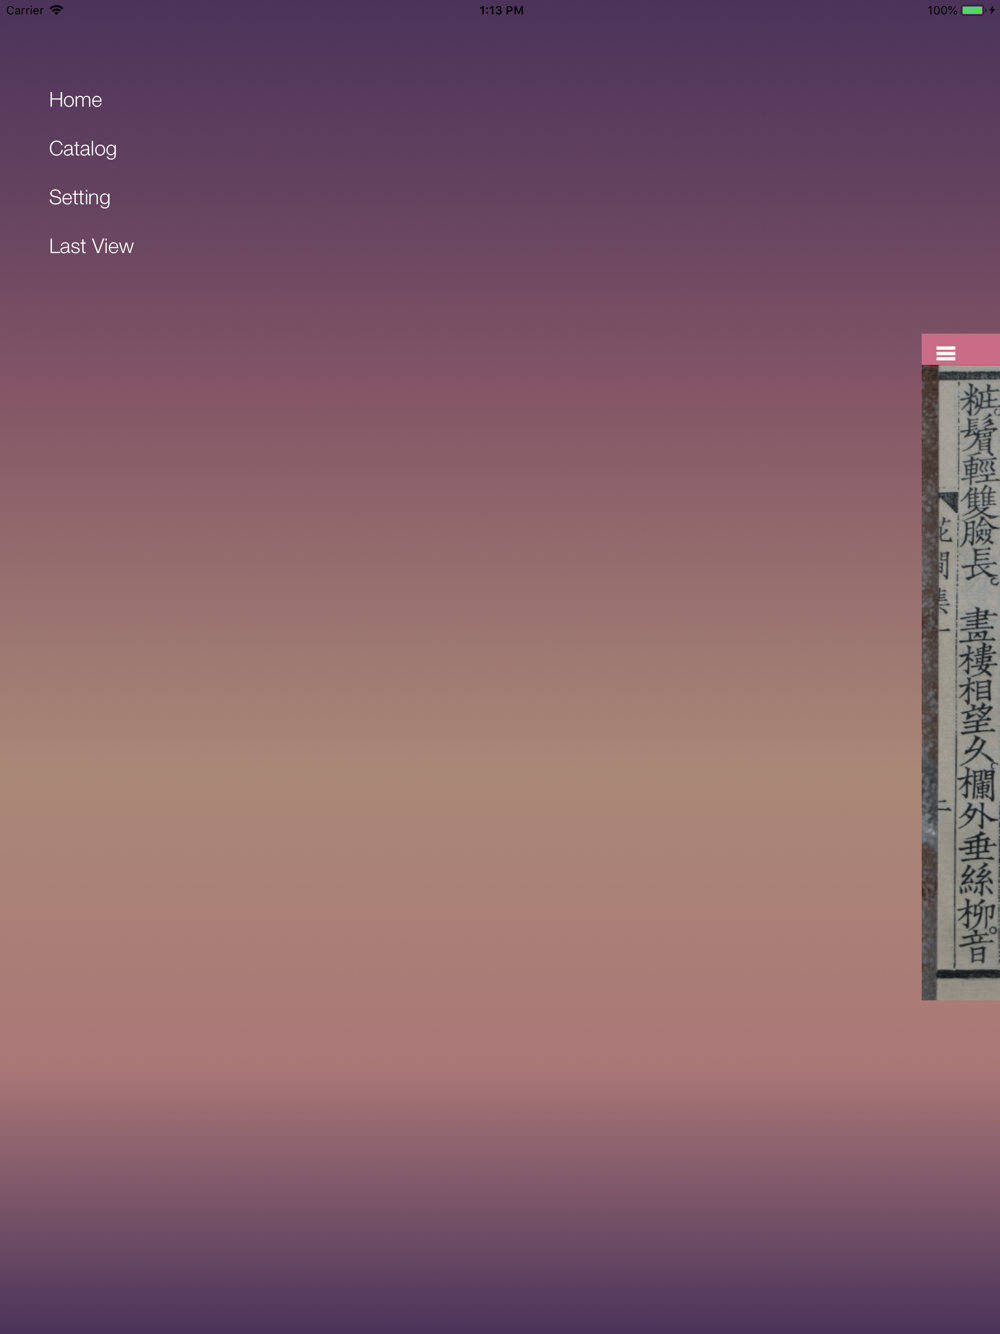Tap the scanned book page preview

[961, 683]
